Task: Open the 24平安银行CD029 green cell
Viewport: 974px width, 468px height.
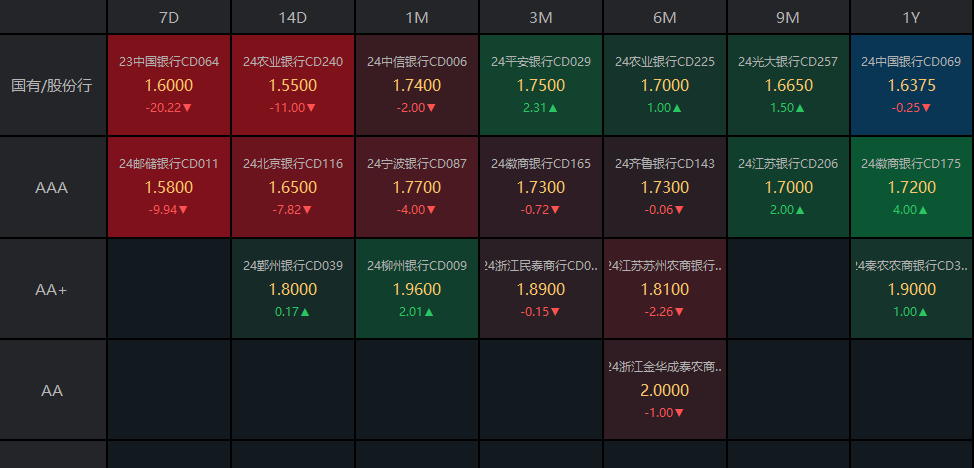Action: (x=541, y=85)
